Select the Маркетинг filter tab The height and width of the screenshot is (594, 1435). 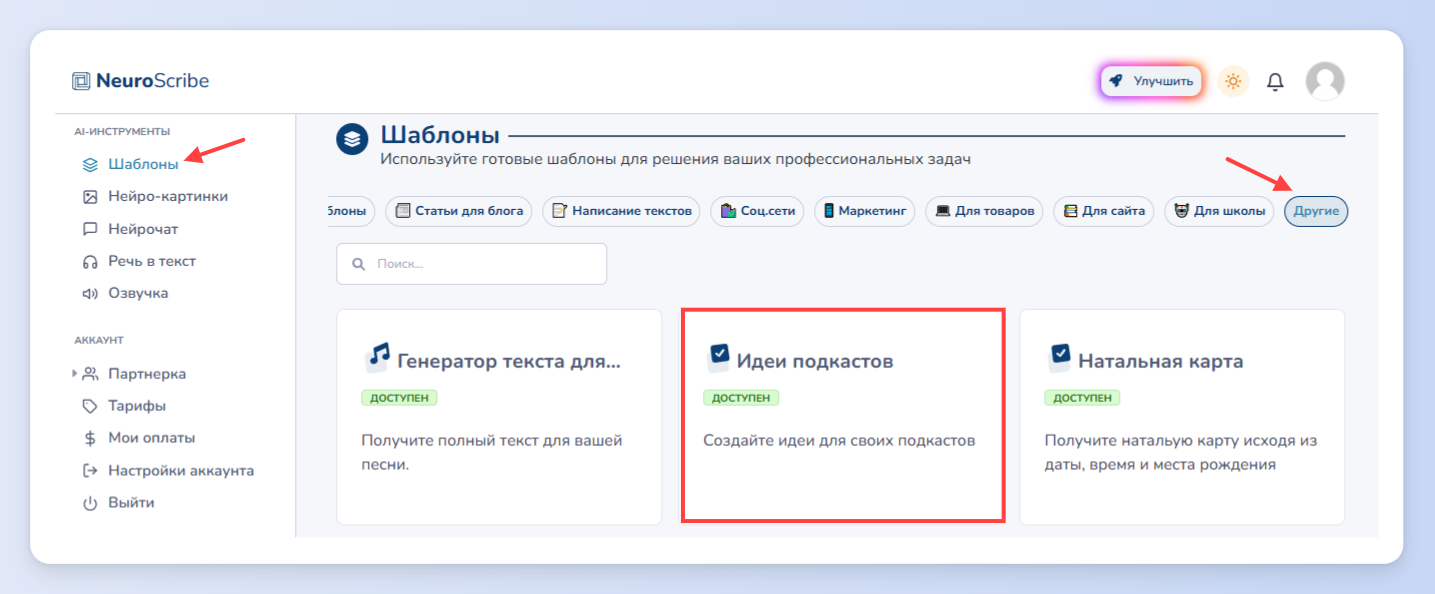point(864,211)
